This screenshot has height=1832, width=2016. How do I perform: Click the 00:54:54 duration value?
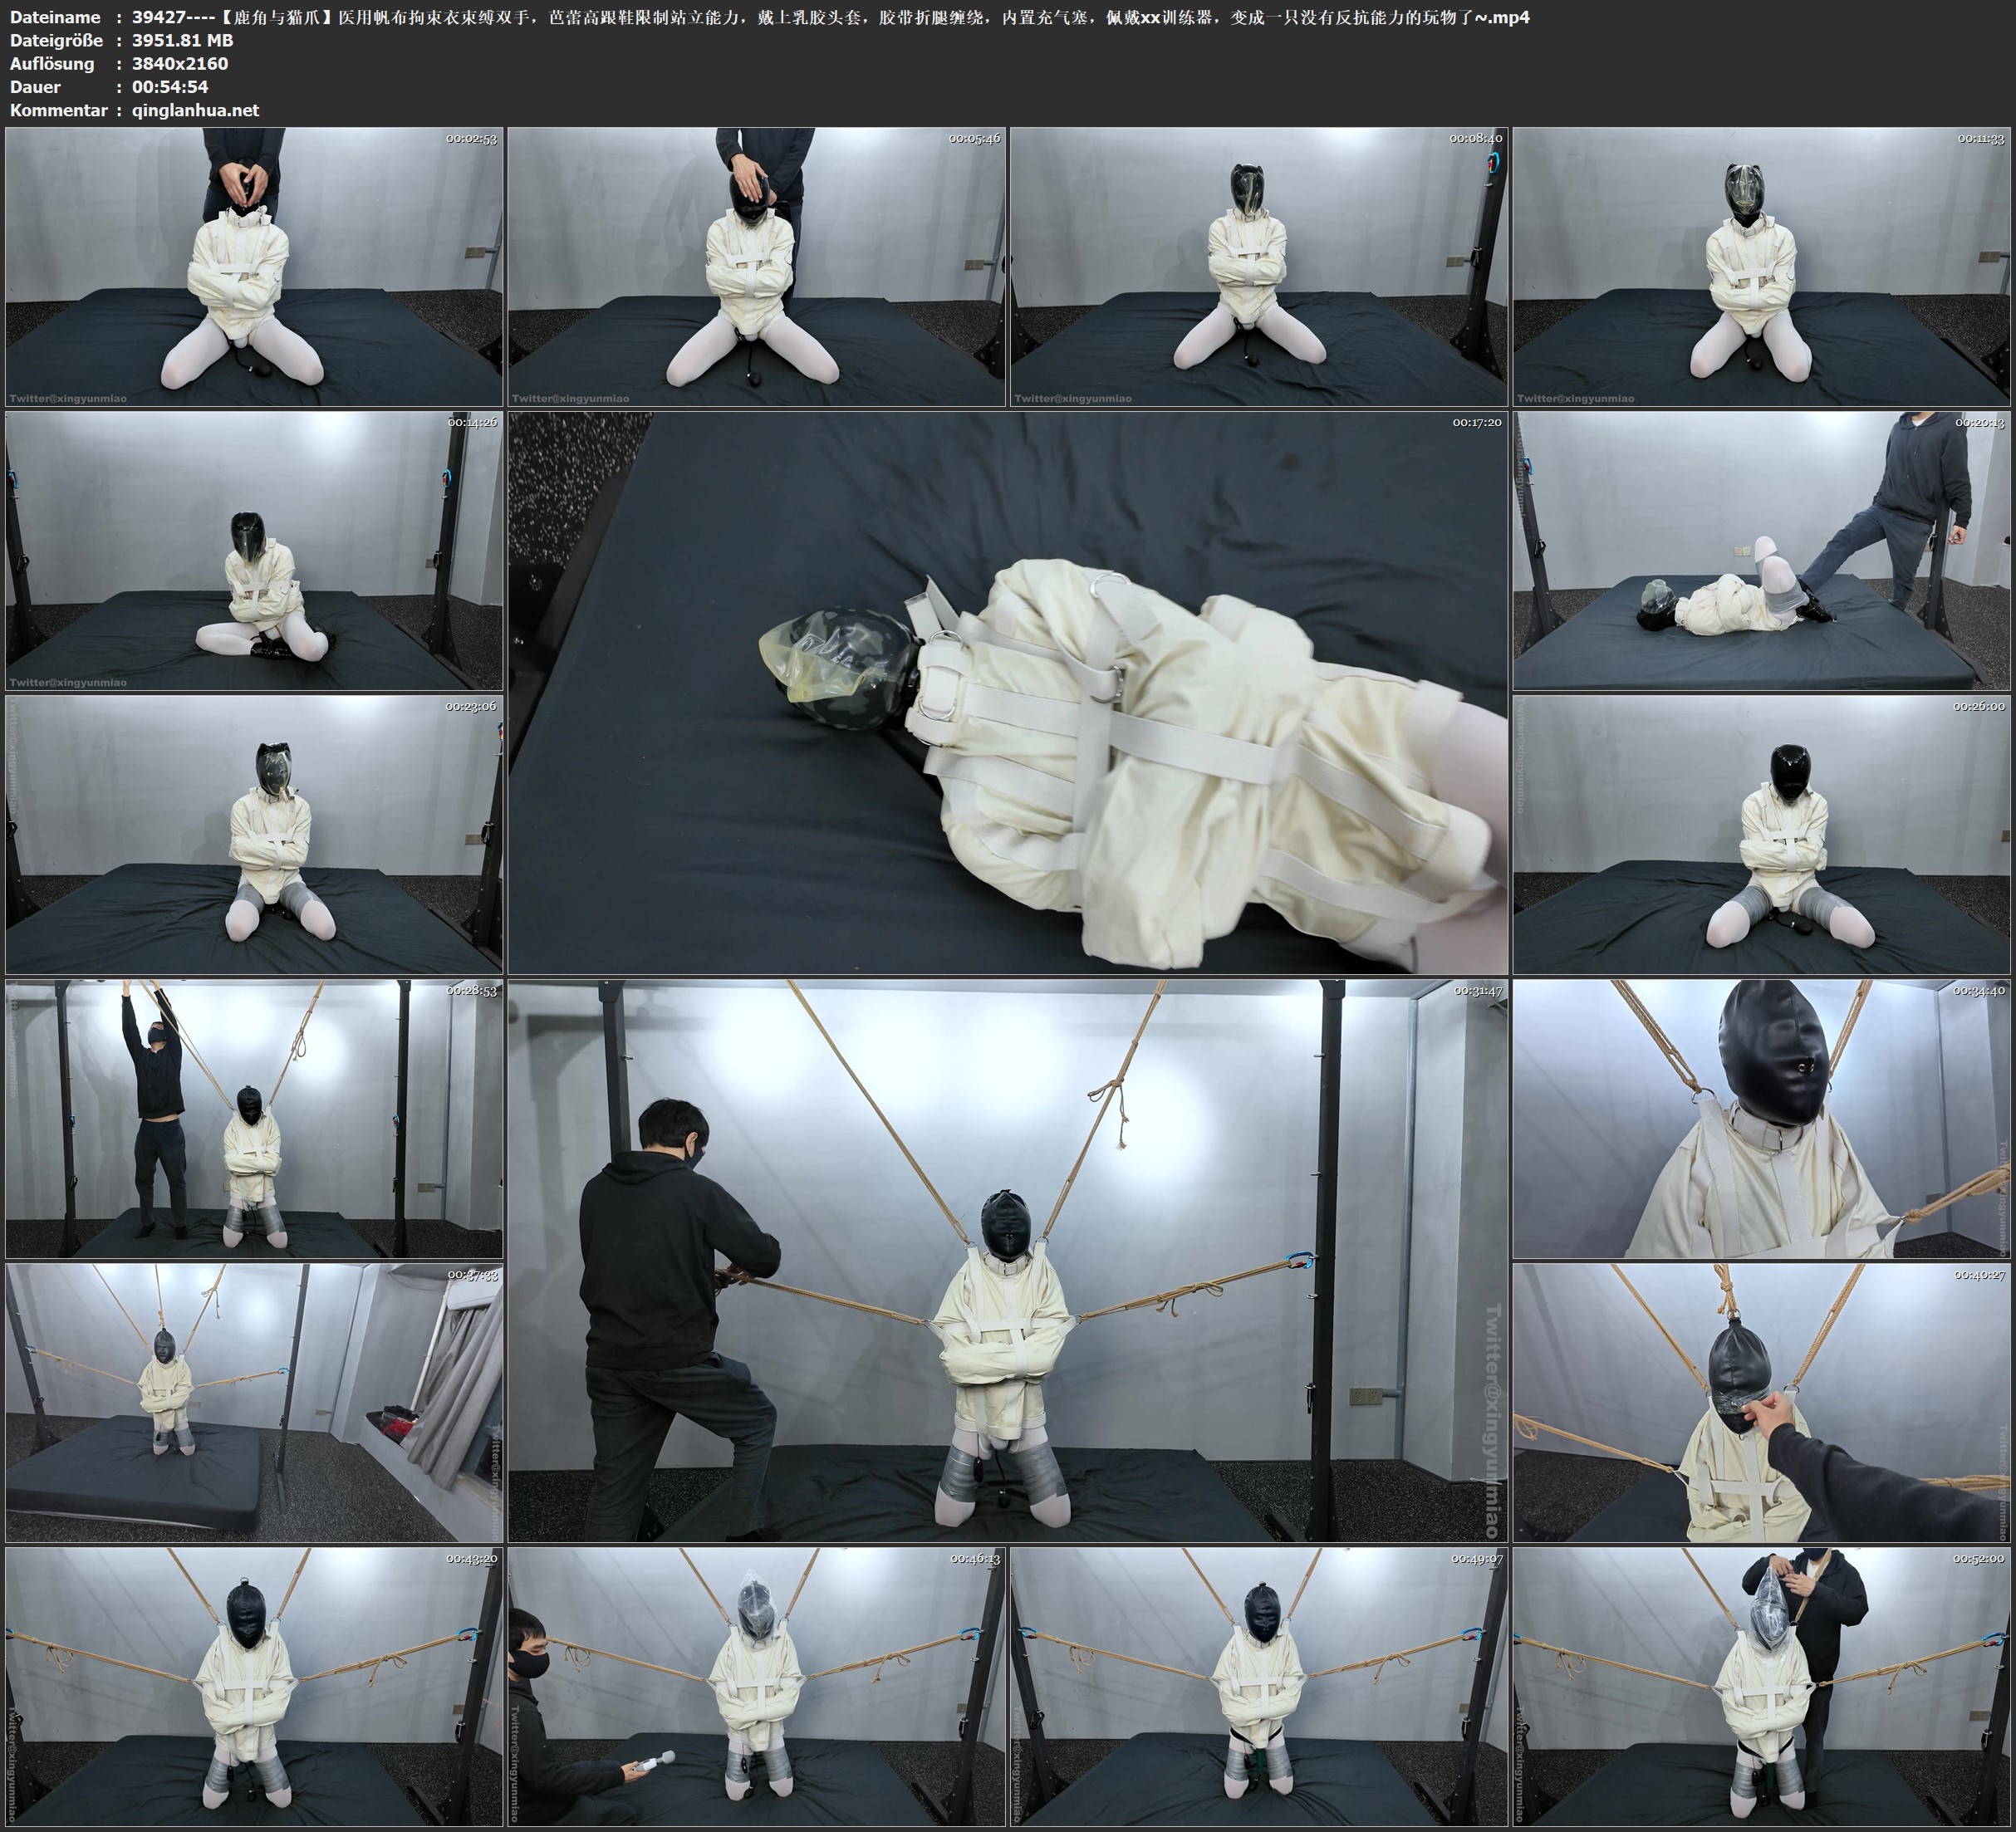(170, 87)
